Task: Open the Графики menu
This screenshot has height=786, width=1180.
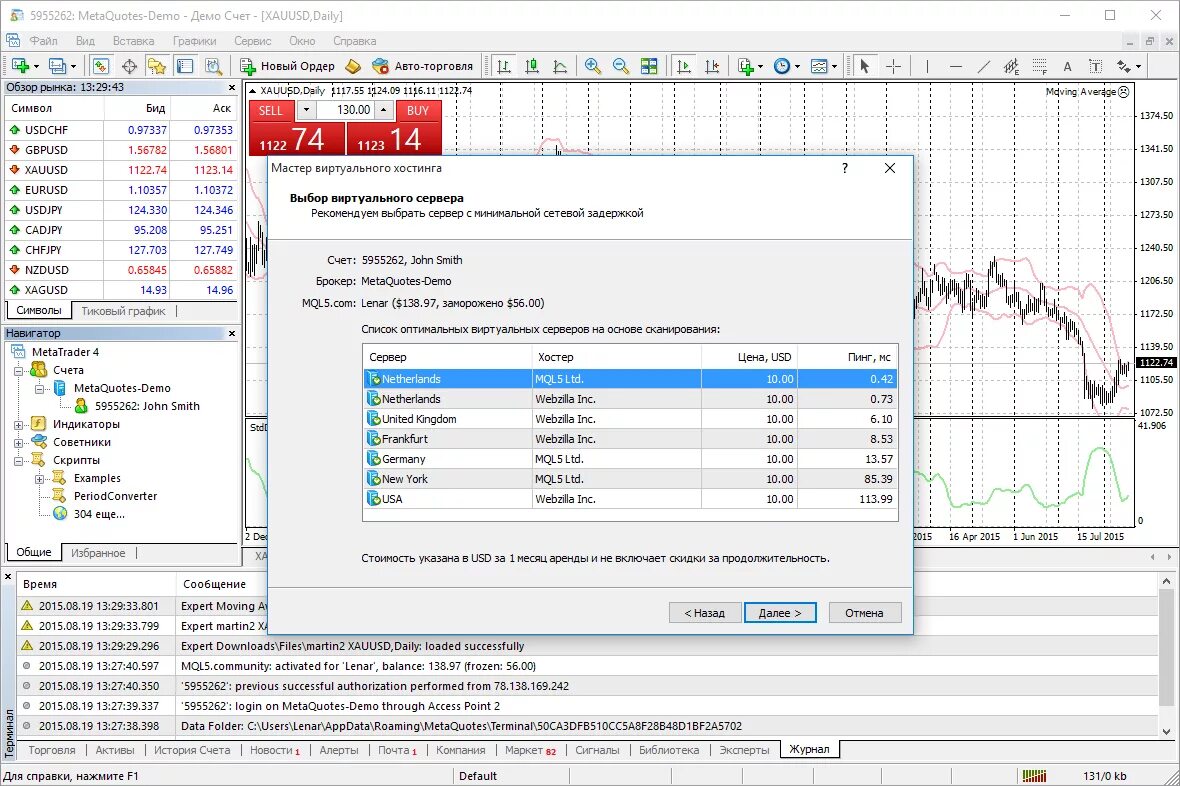Action: click(194, 41)
